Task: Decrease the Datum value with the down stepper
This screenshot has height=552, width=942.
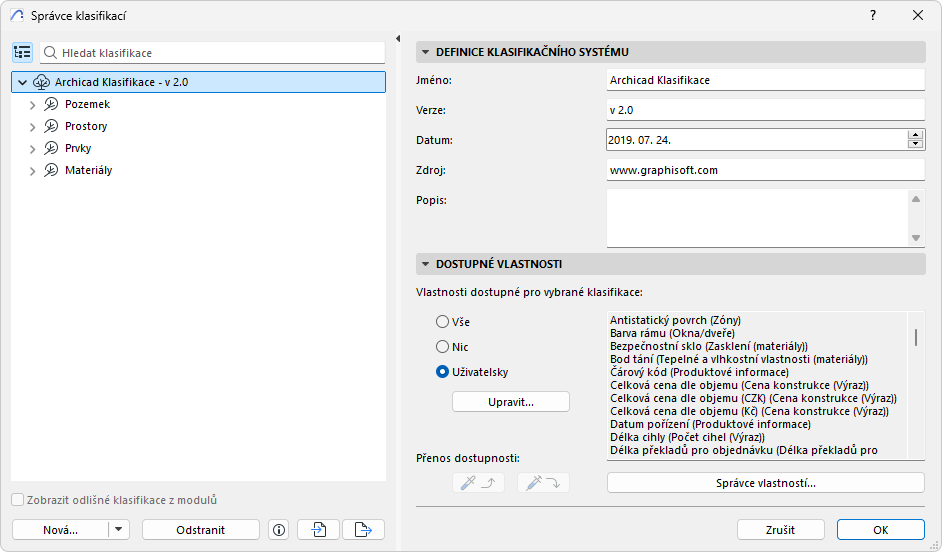Action: point(916,144)
